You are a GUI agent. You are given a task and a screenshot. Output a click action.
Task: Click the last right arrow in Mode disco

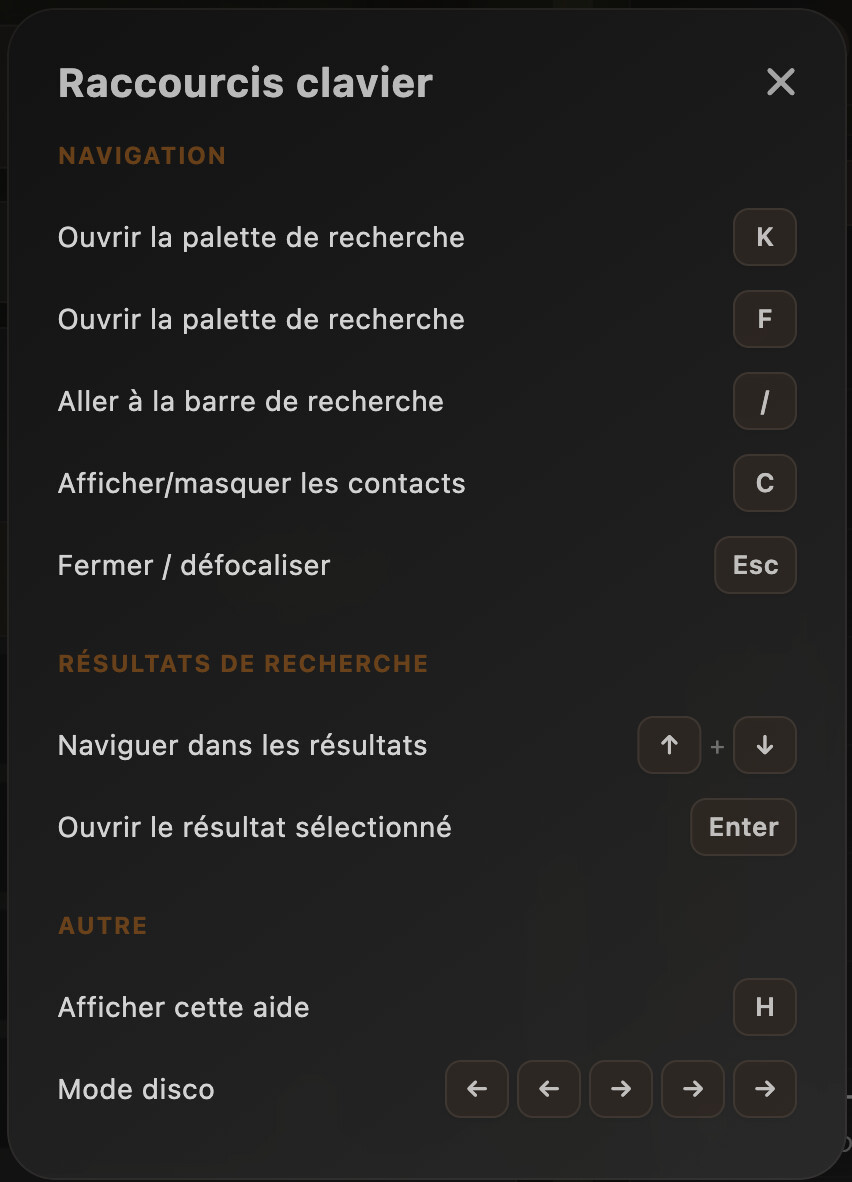[x=765, y=1088]
